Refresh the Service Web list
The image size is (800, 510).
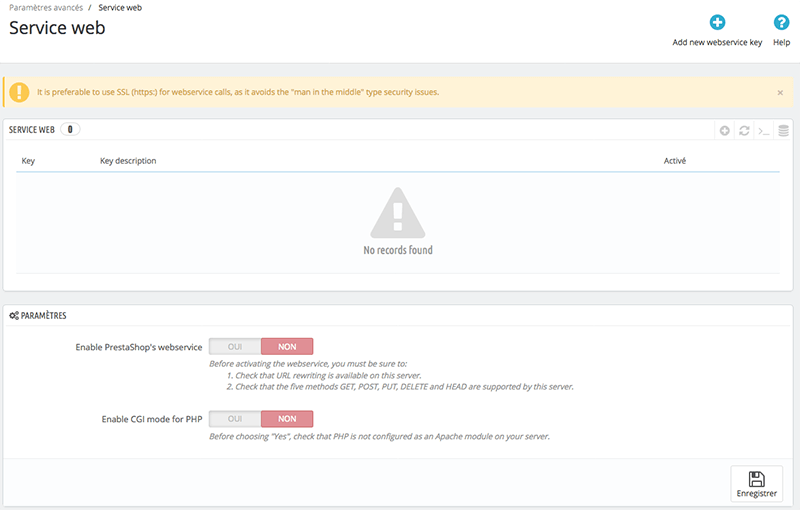click(x=744, y=131)
